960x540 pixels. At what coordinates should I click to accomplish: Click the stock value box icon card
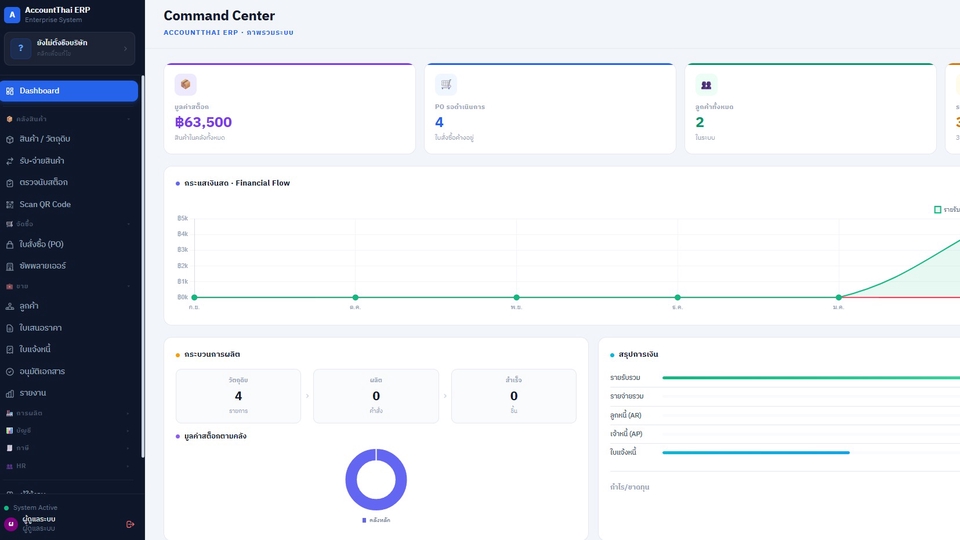tap(186, 84)
